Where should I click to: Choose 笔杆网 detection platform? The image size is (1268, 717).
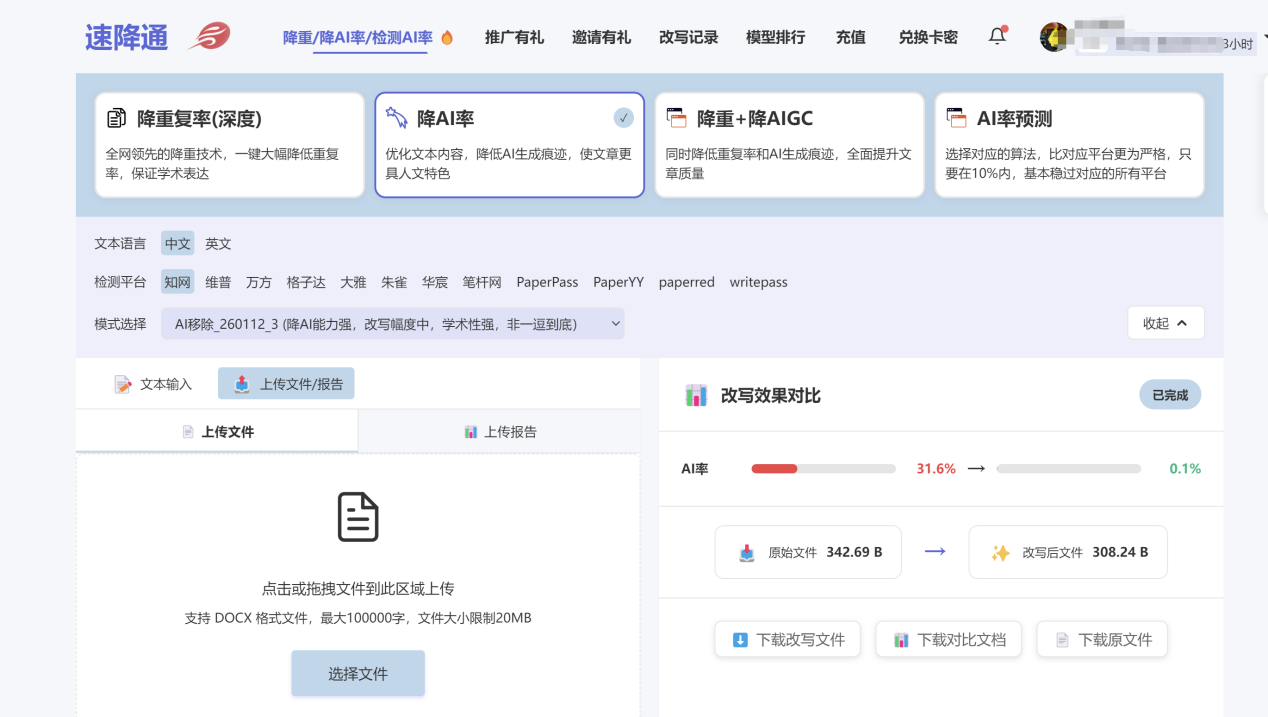click(x=482, y=282)
